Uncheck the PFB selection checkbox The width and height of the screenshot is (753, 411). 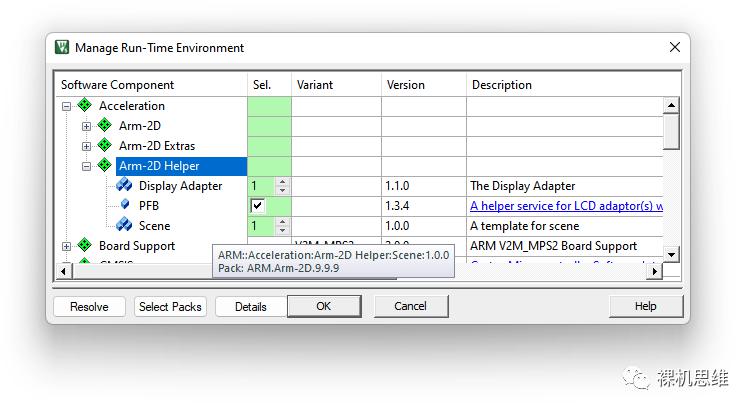[258, 206]
